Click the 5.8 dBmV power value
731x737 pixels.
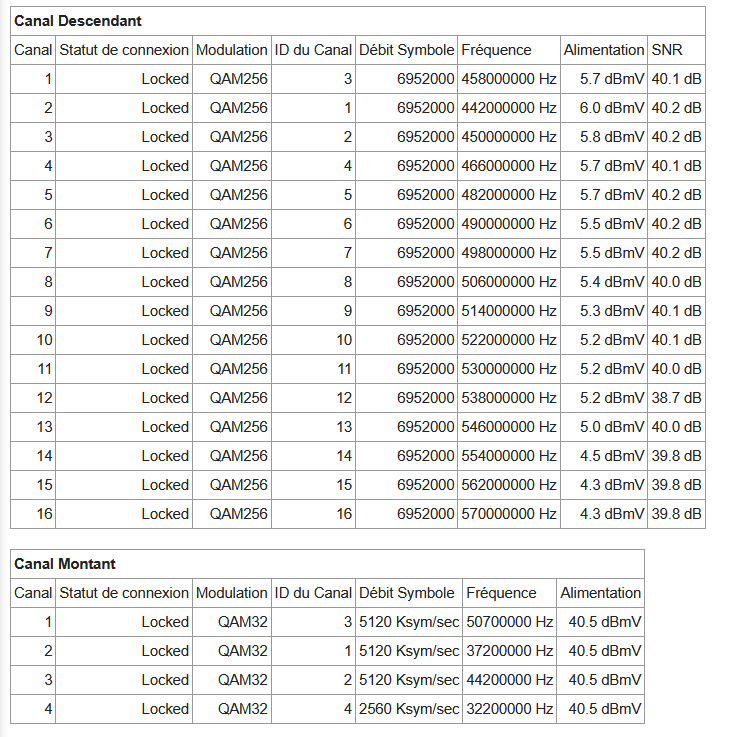612,137
